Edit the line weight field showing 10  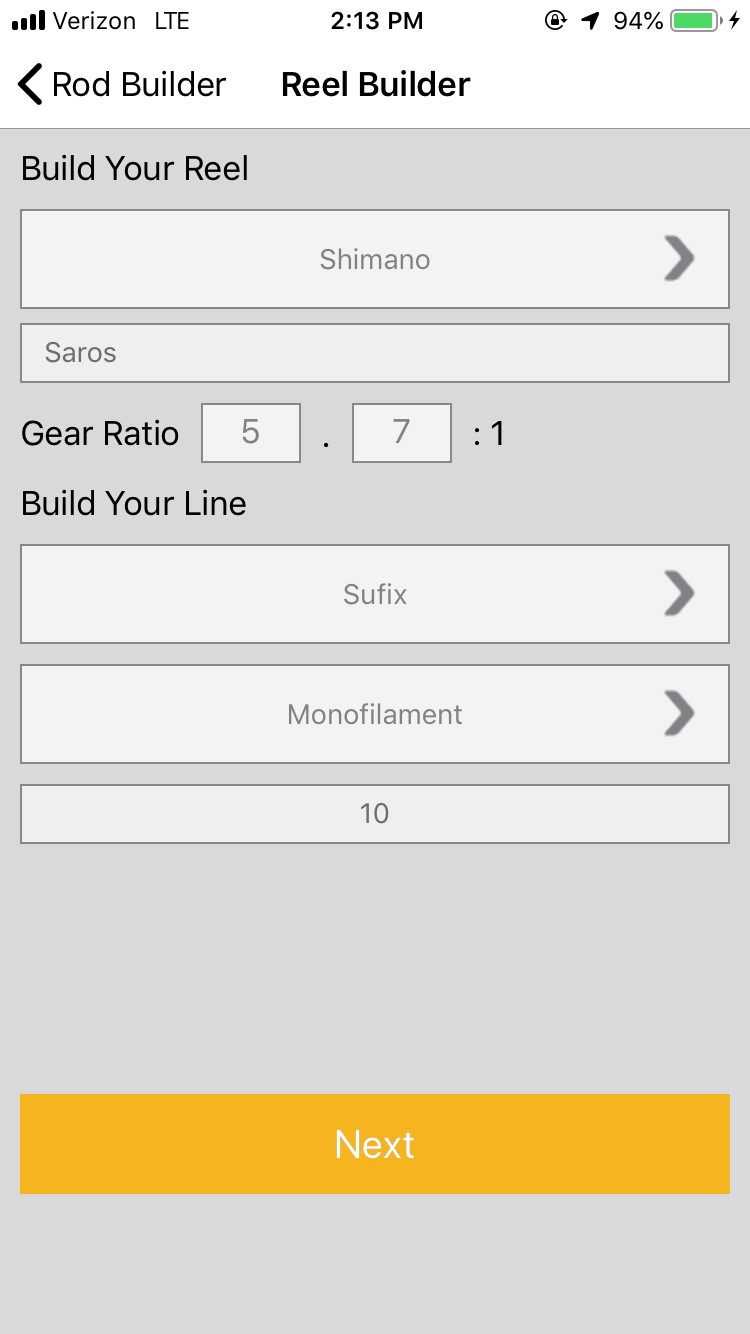click(x=375, y=814)
